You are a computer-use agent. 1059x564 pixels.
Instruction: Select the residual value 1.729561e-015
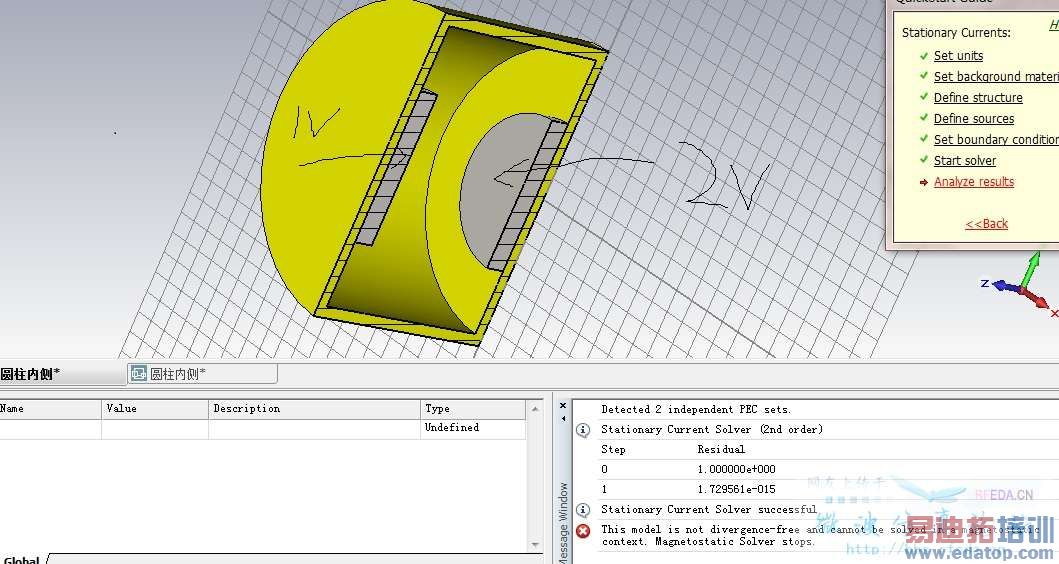736,489
